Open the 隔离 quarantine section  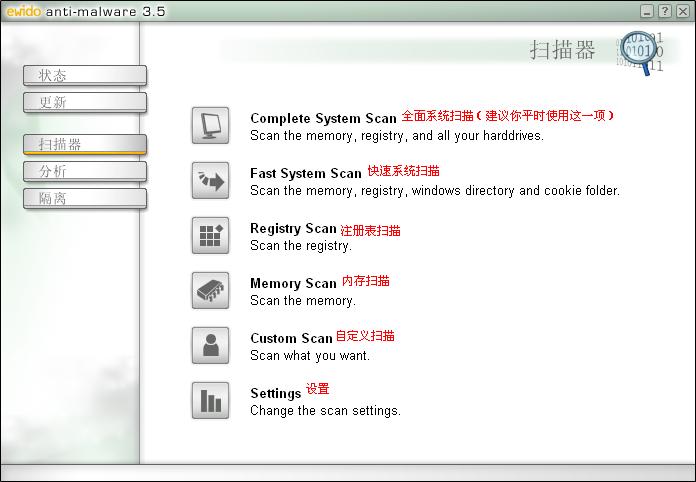(85, 198)
